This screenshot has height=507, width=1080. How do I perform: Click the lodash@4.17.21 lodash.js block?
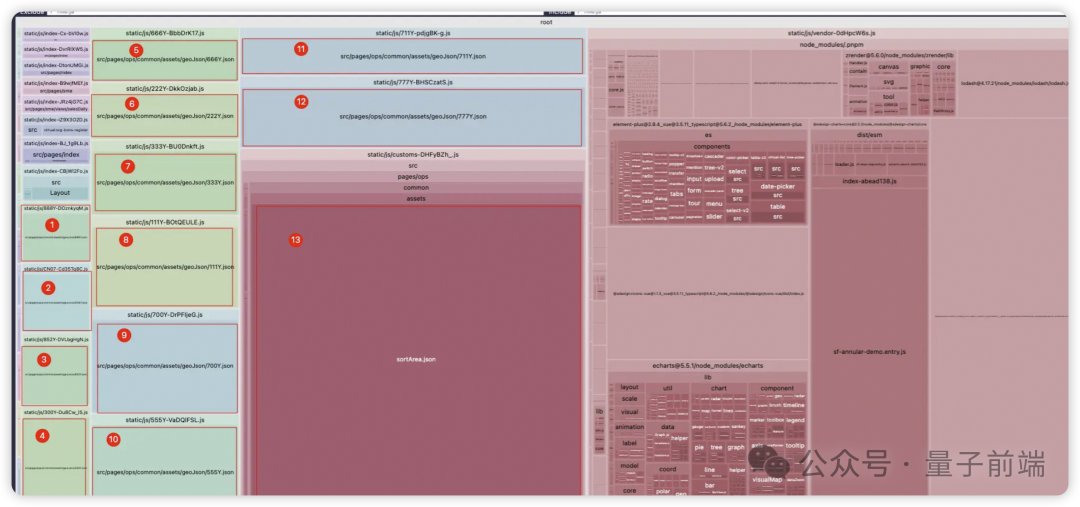pyautogui.click(x=1012, y=83)
